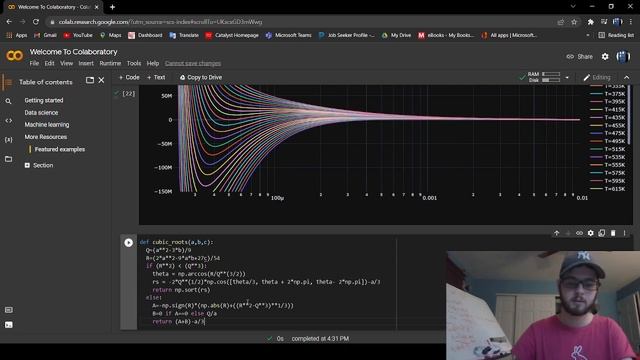The image size is (640, 360).
Task: Click Copy to Drive button
Action: pos(201,78)
